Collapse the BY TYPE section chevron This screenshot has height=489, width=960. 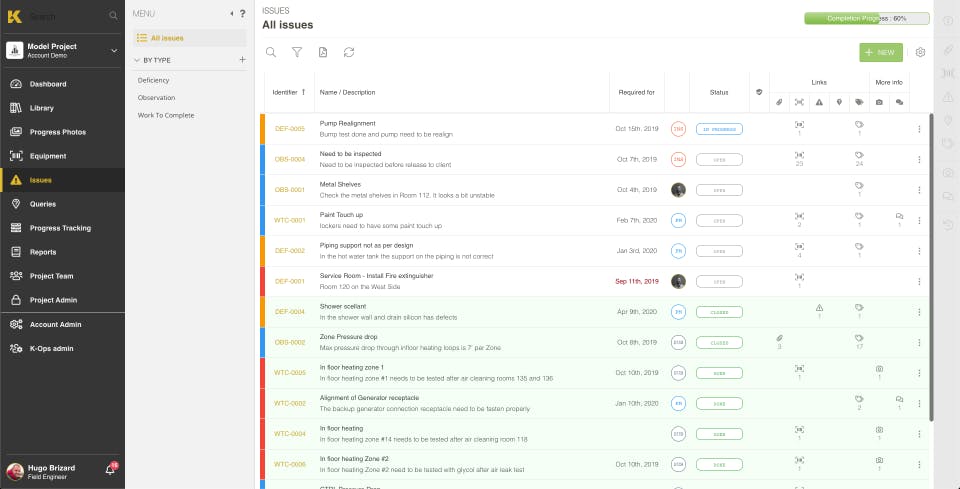click(x=137, y=61)
